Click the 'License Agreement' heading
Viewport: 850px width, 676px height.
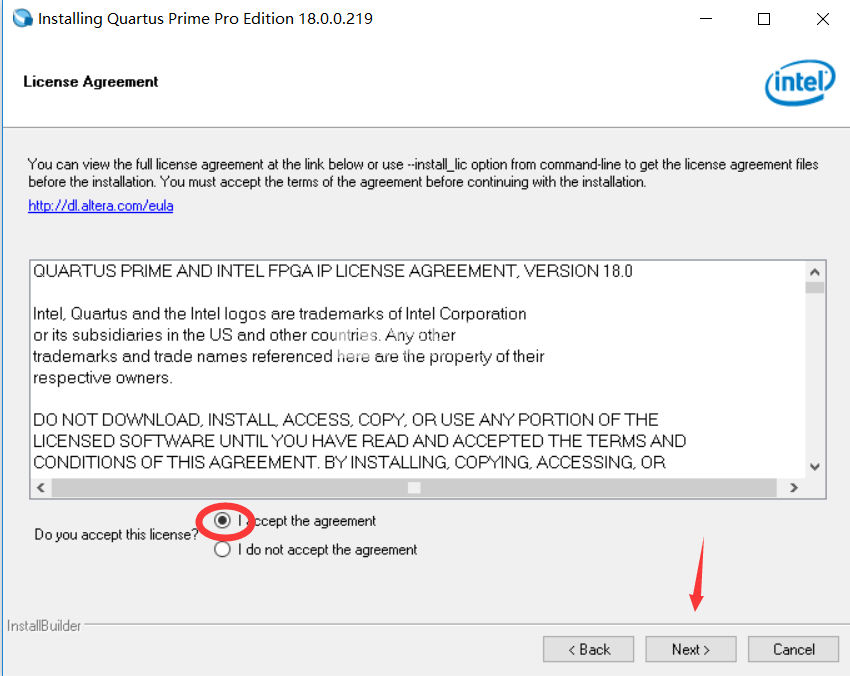click(91, 82)
